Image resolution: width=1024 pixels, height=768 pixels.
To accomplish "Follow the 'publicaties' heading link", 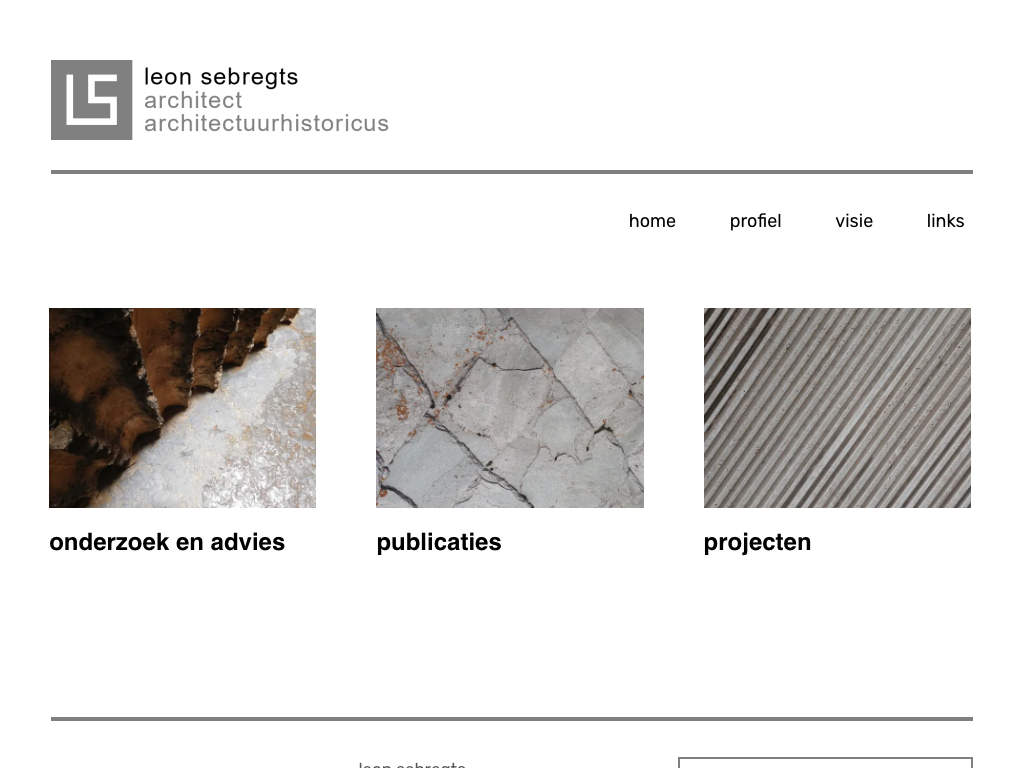I will tap(439, 543).
